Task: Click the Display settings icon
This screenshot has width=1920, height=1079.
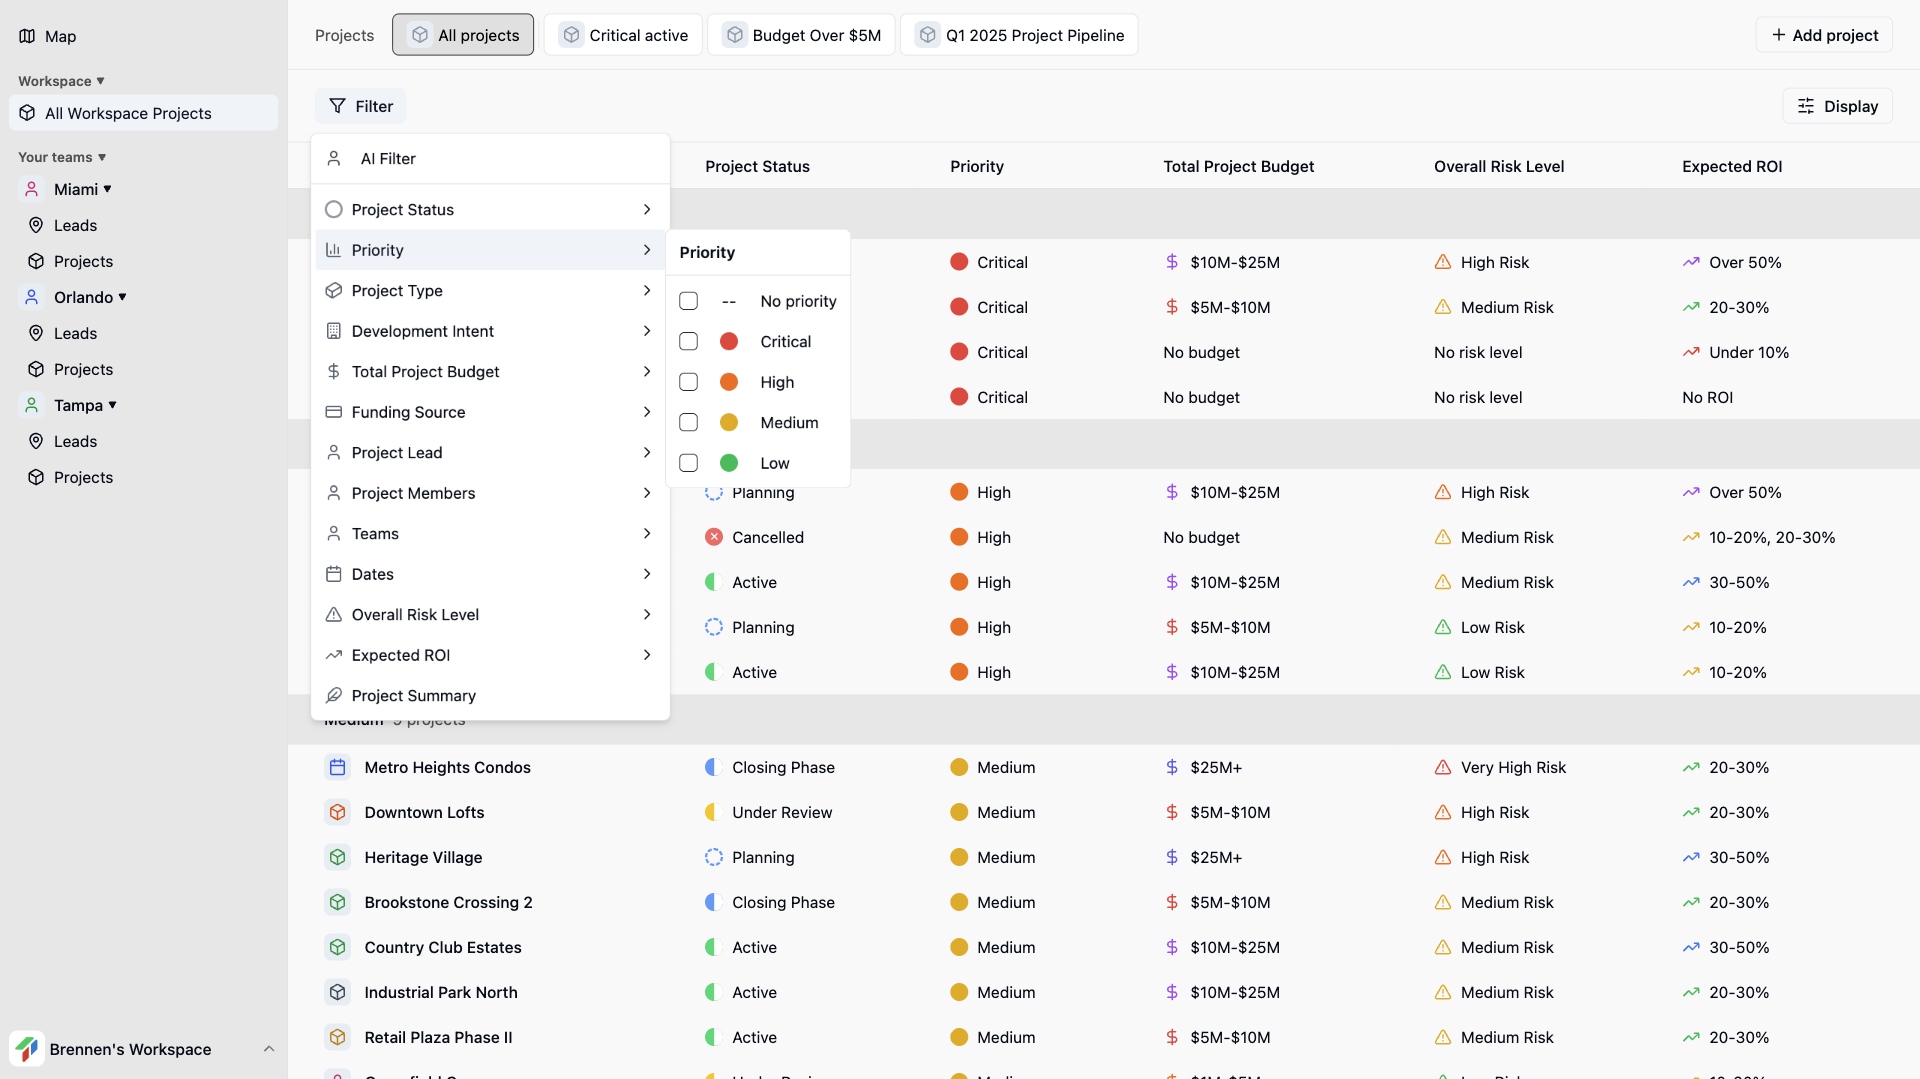Action: 1806,106
